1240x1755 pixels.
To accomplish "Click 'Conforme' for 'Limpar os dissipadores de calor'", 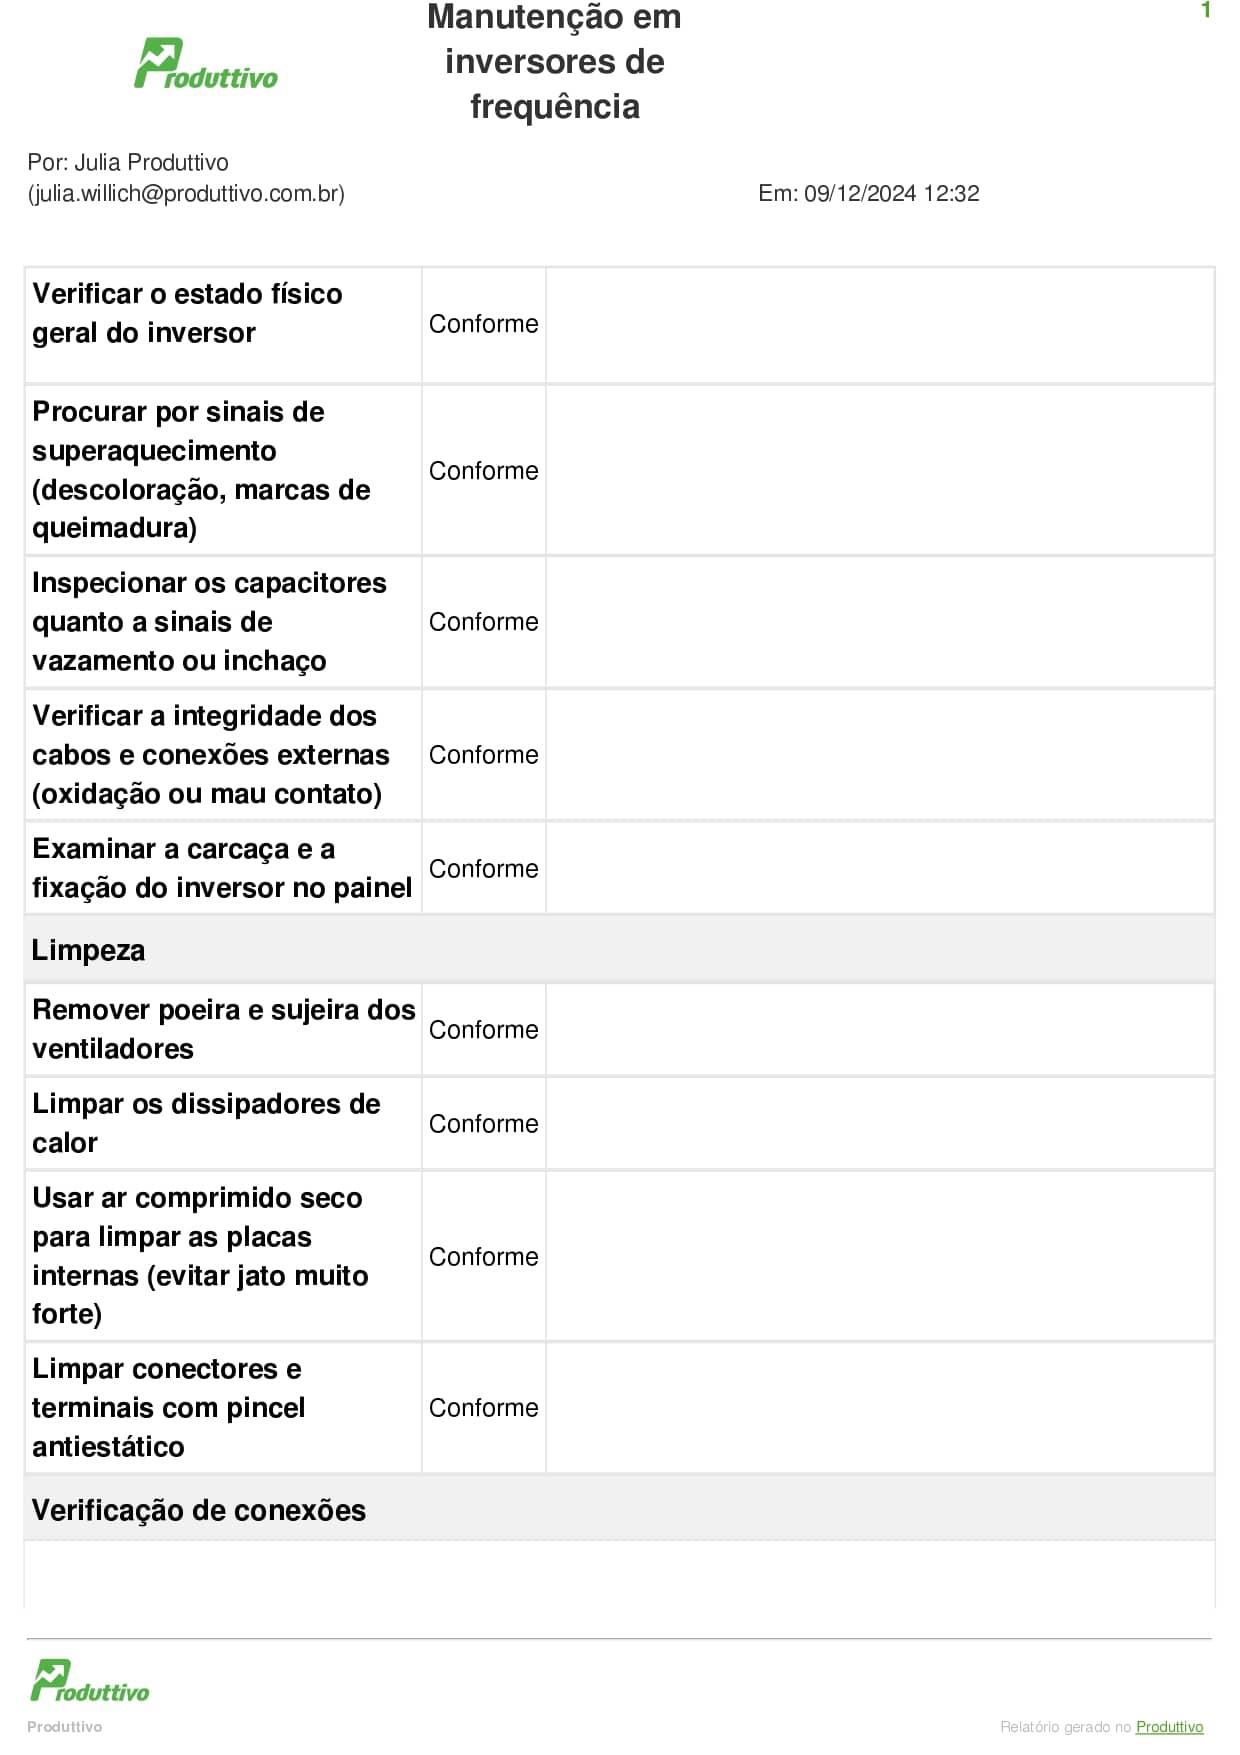I will pos(483,1124).
